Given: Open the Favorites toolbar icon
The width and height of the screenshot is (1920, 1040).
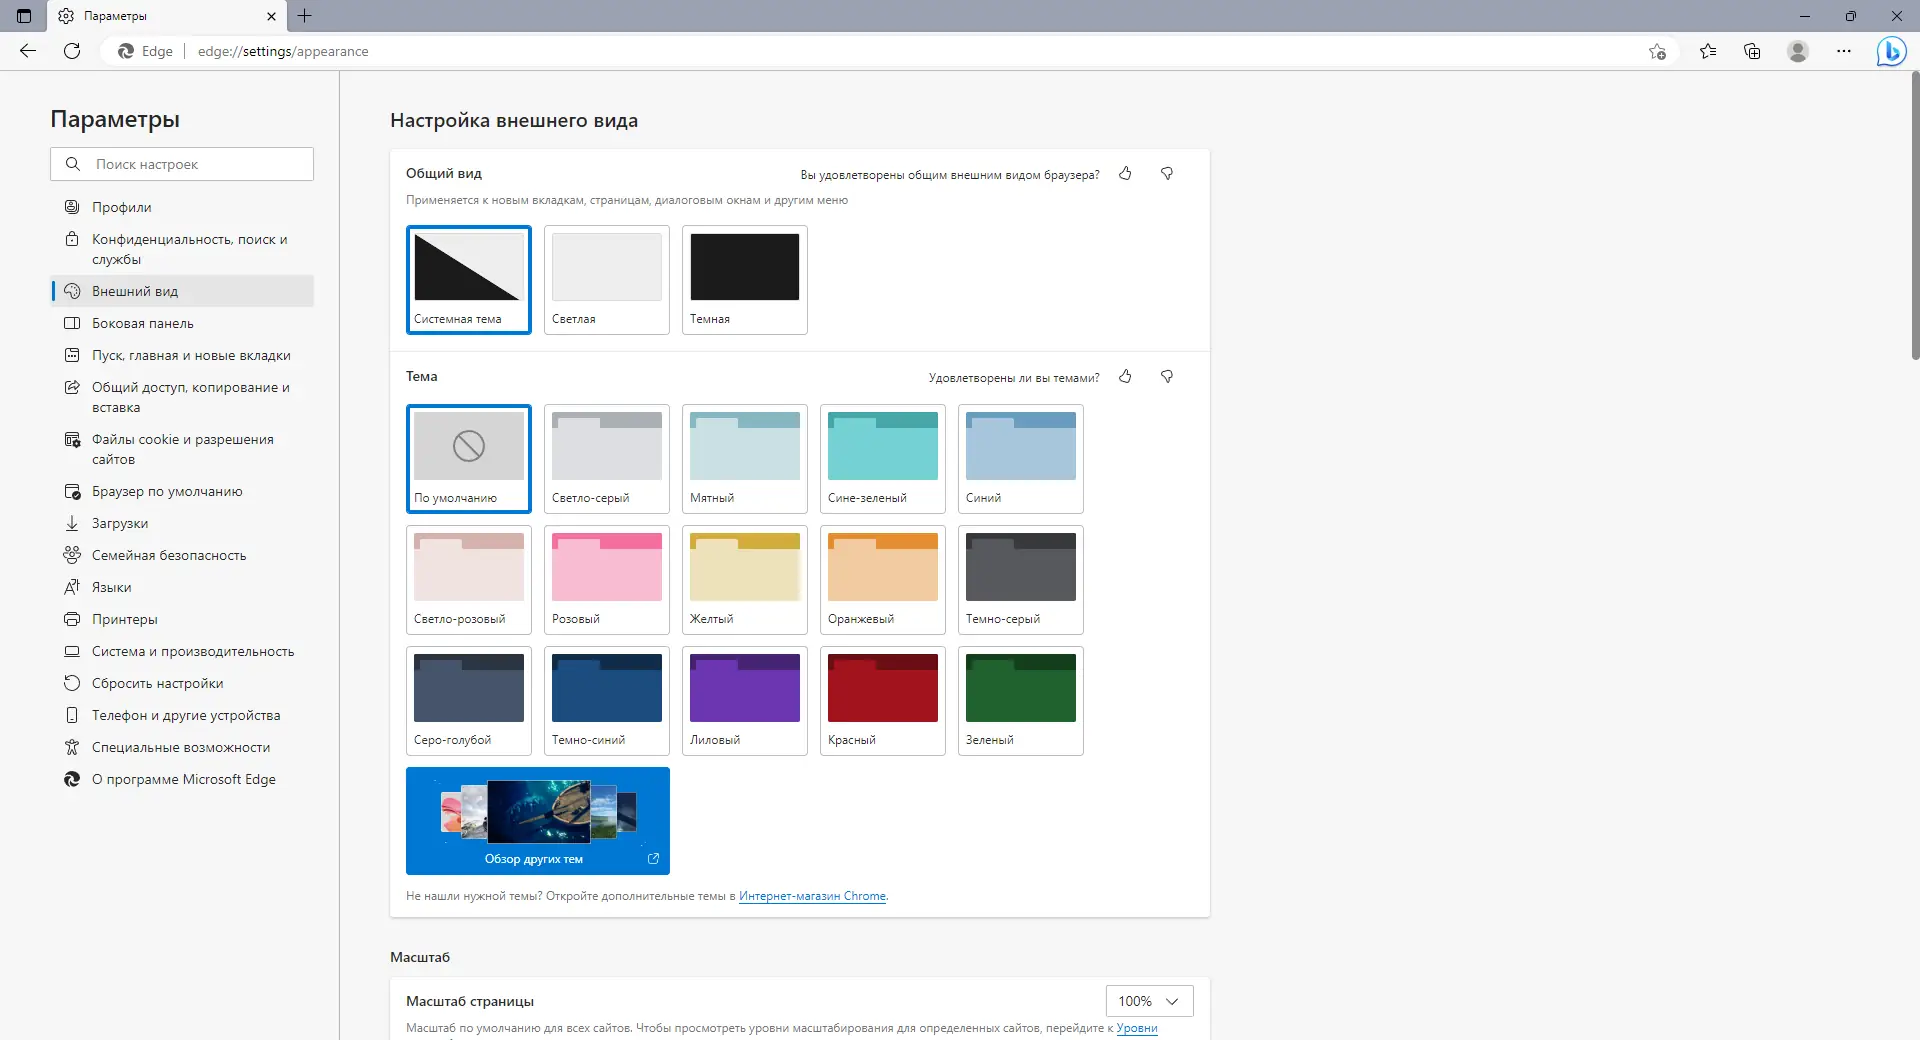Looking at the screenshot, I should click(x=1707, y=51).
